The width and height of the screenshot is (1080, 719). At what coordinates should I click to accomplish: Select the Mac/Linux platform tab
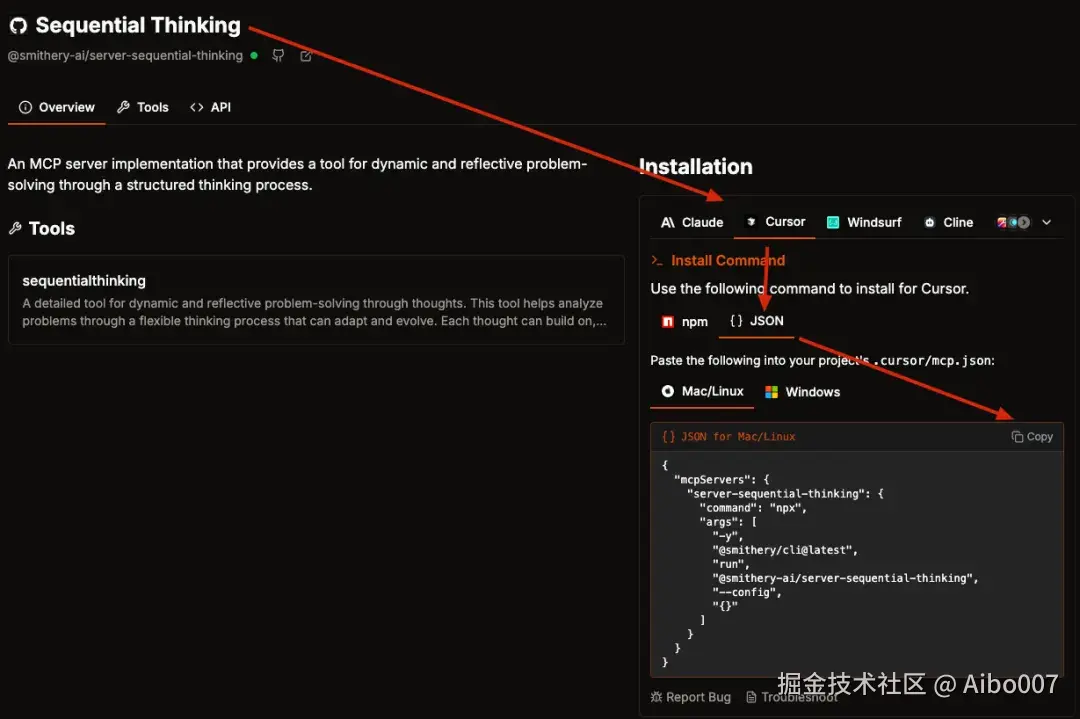[x=702, y=391]
